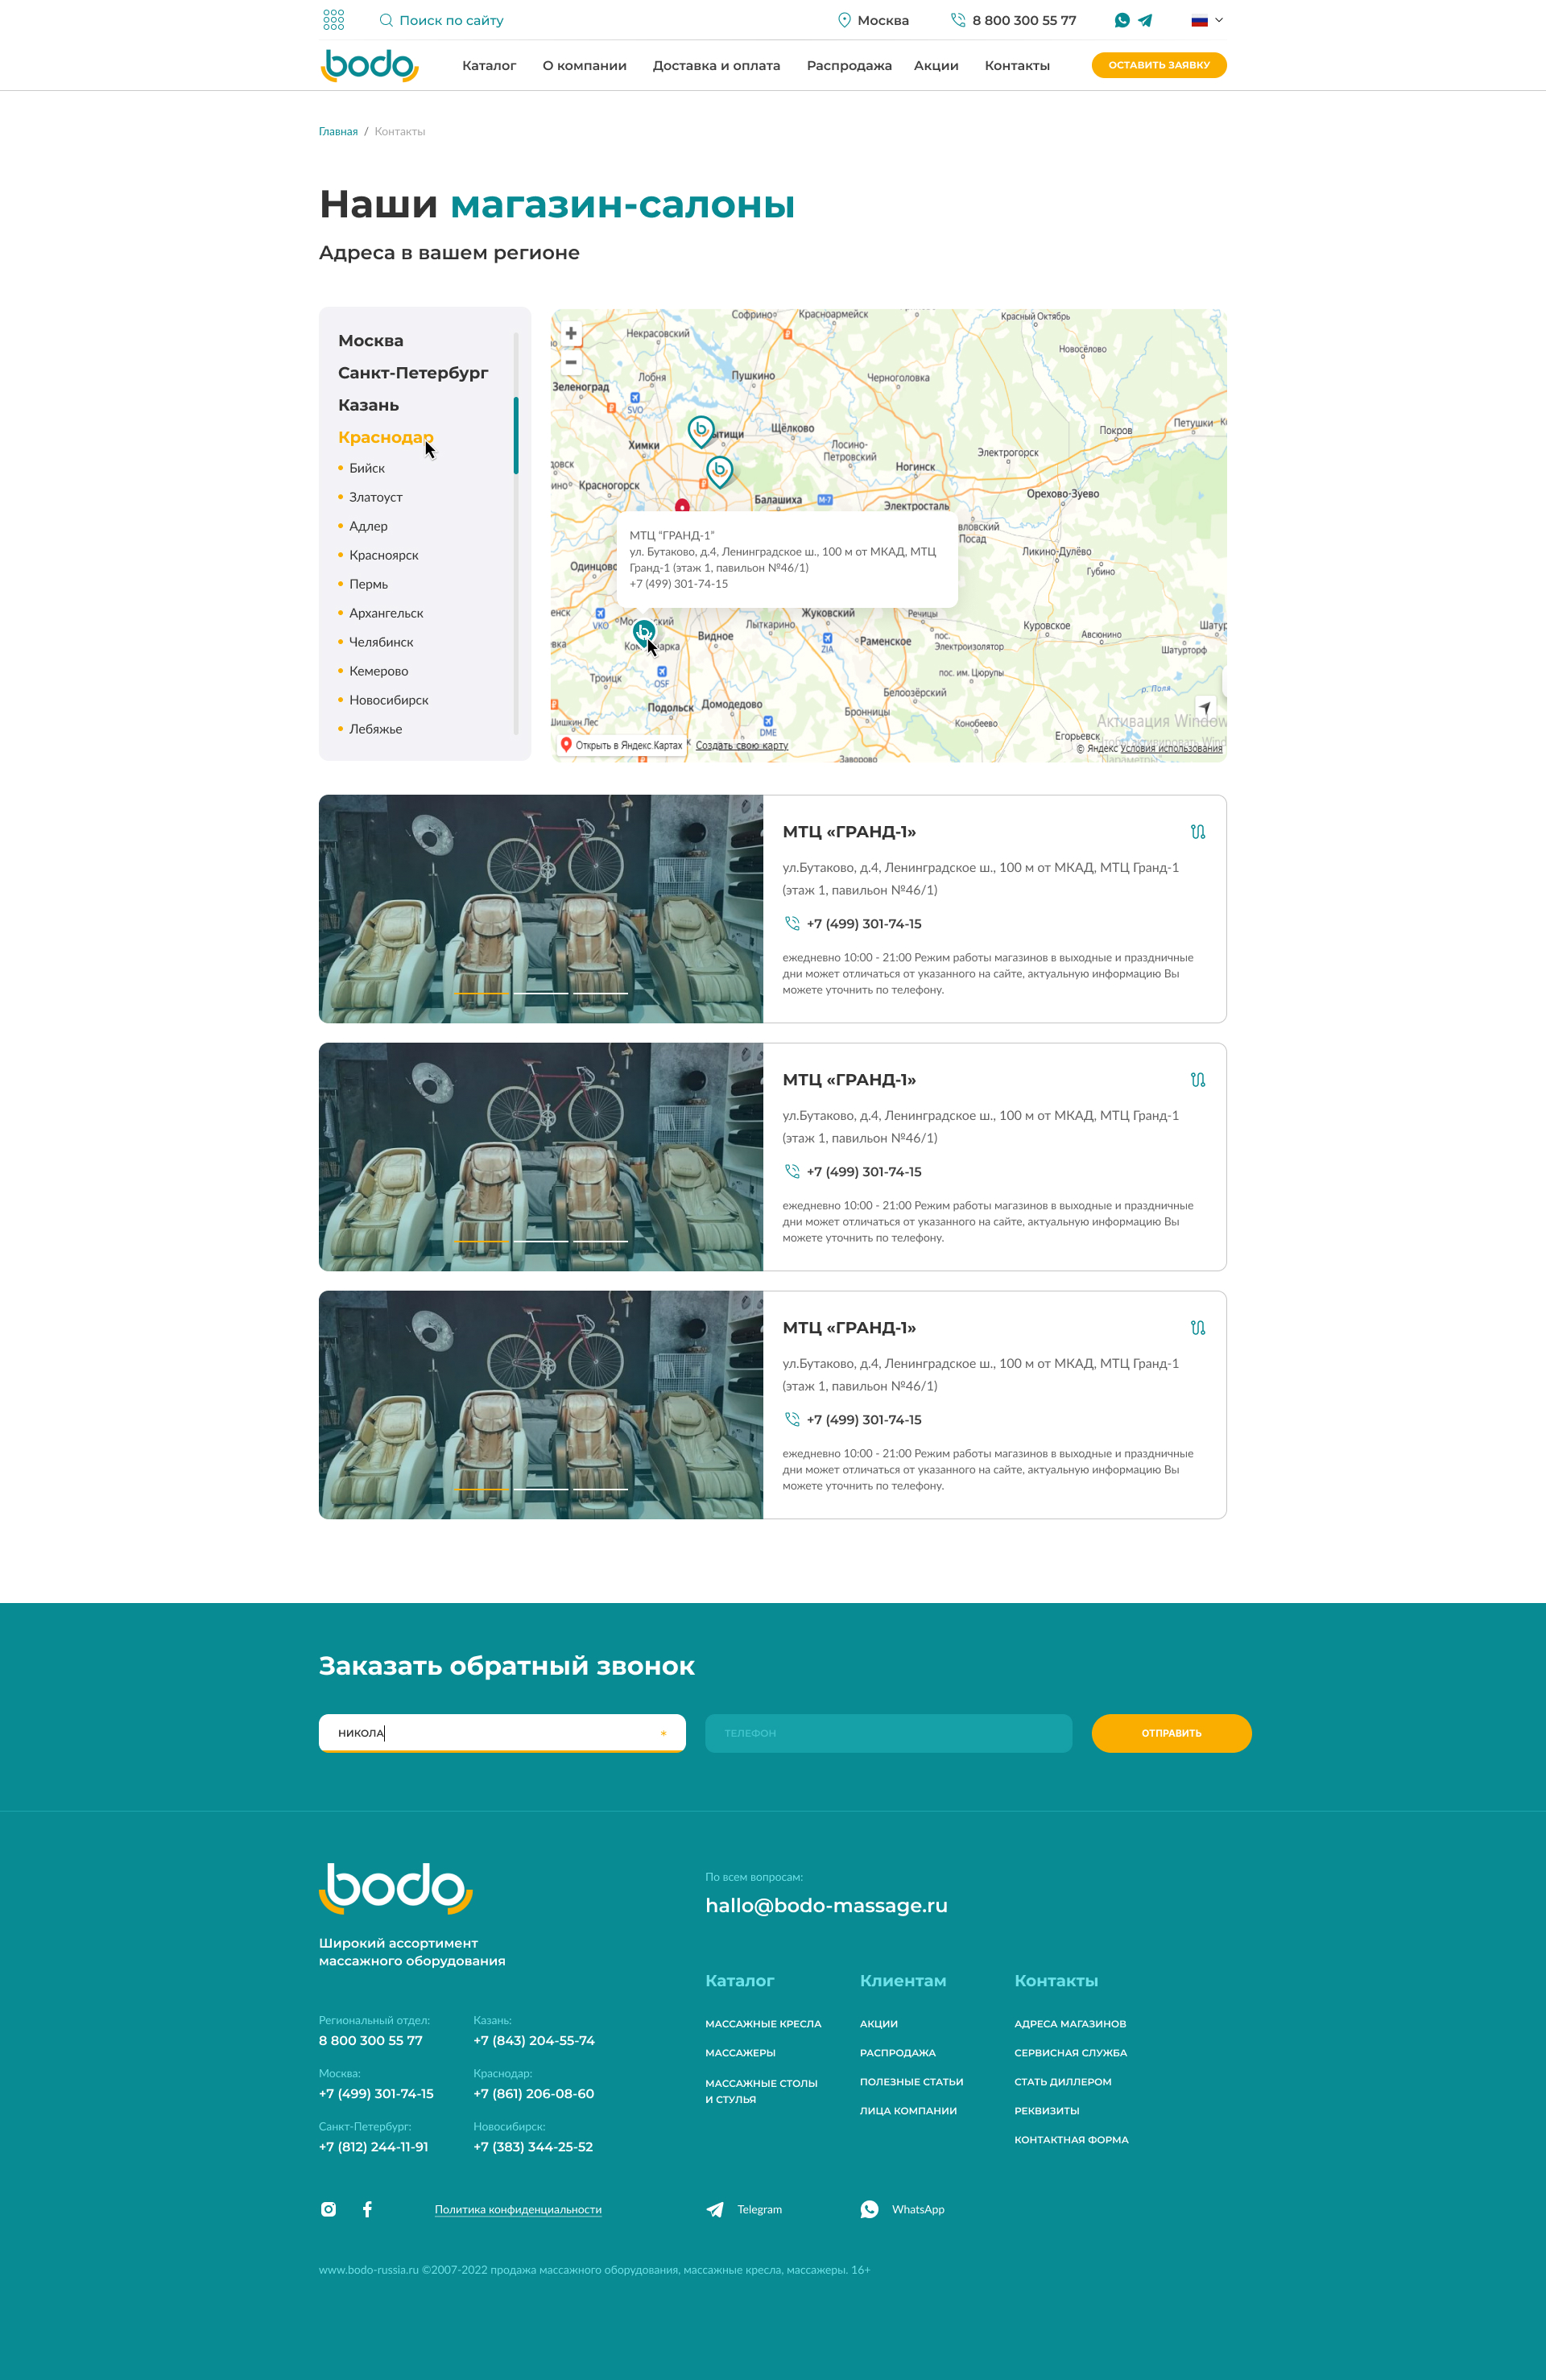Click Открыть в Яндекс.Картах link
Screen dimensions: 1546x2380
pos(622,745)
